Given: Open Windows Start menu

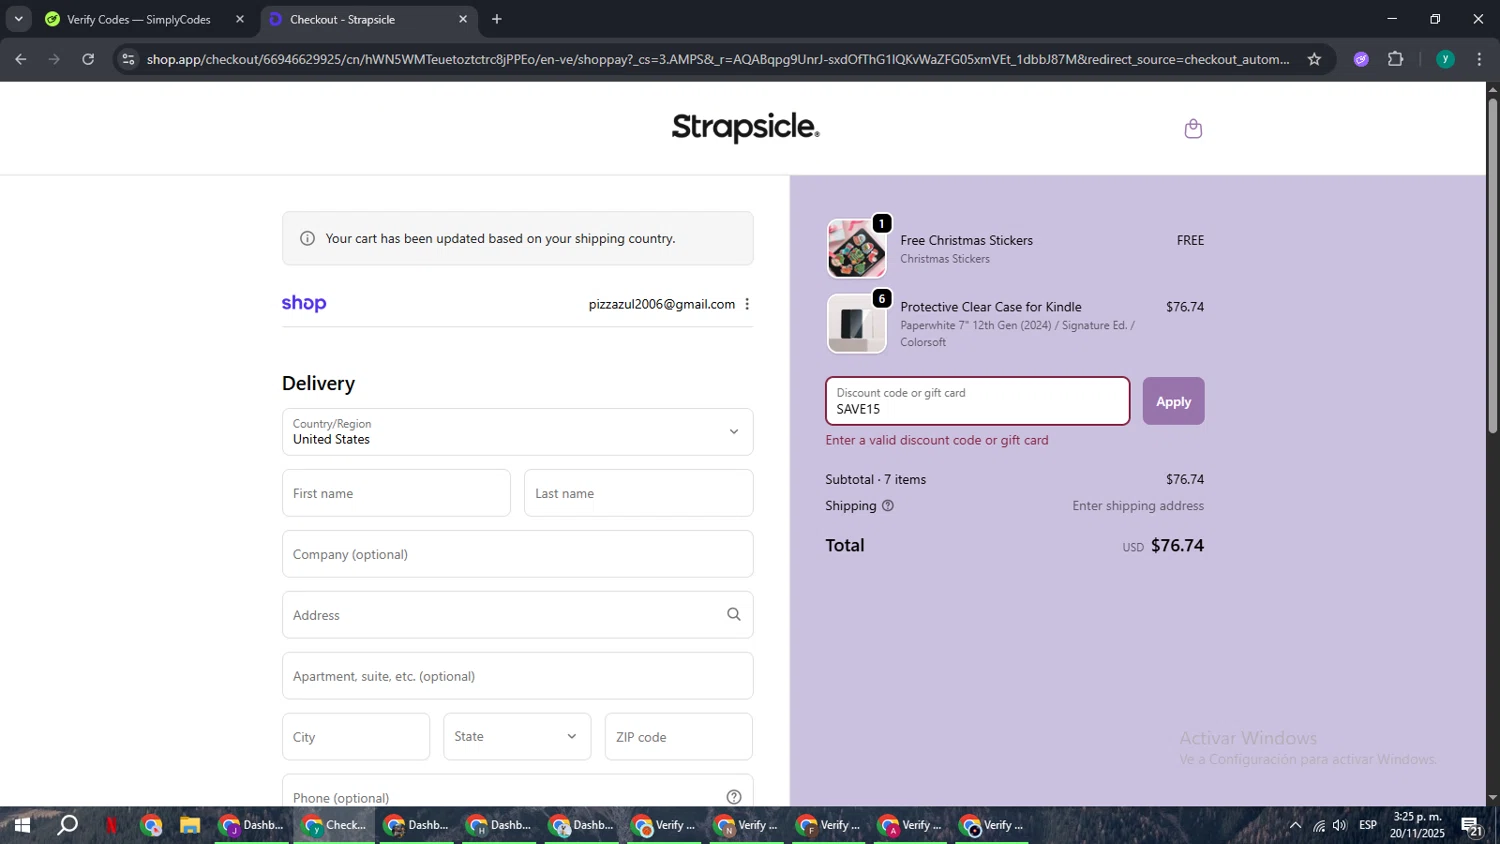Looking at the screenshot, I should pyautogui.click(x=21, y=825).
